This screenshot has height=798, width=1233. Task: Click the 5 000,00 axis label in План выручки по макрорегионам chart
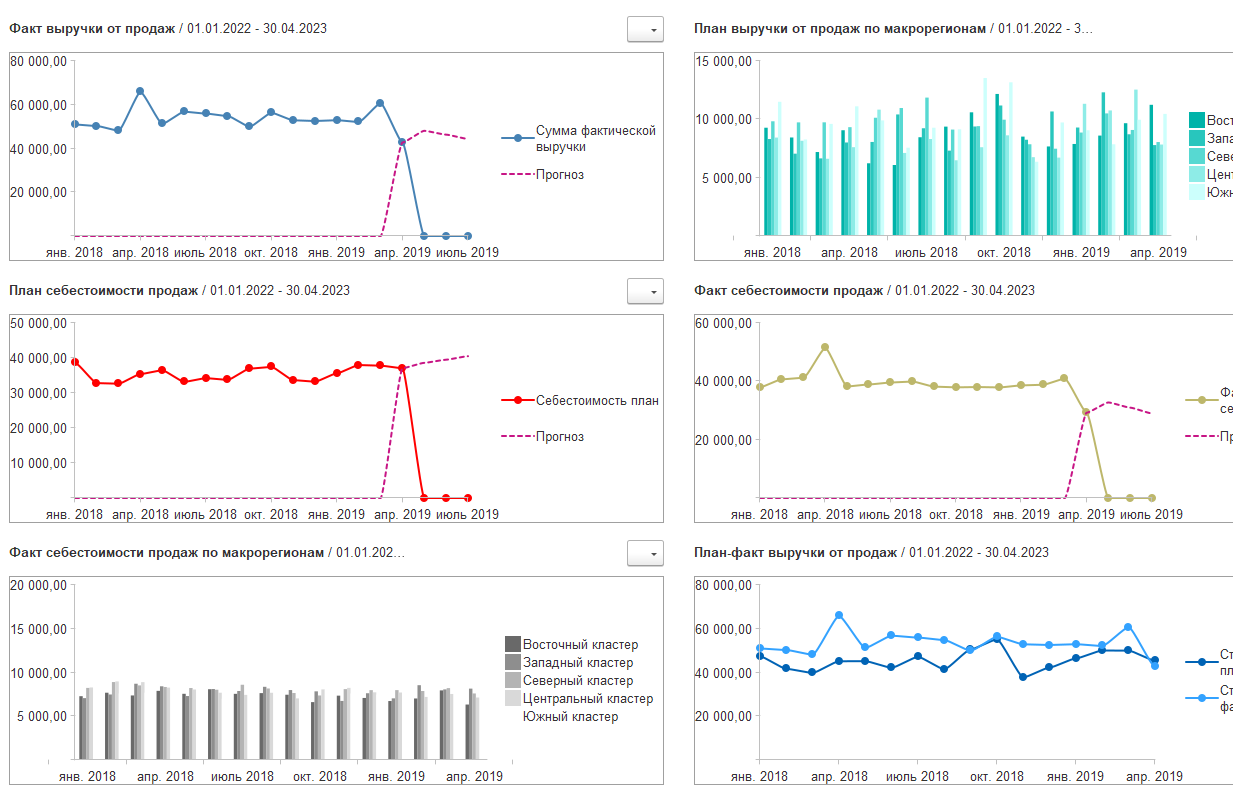coord(726,178)
